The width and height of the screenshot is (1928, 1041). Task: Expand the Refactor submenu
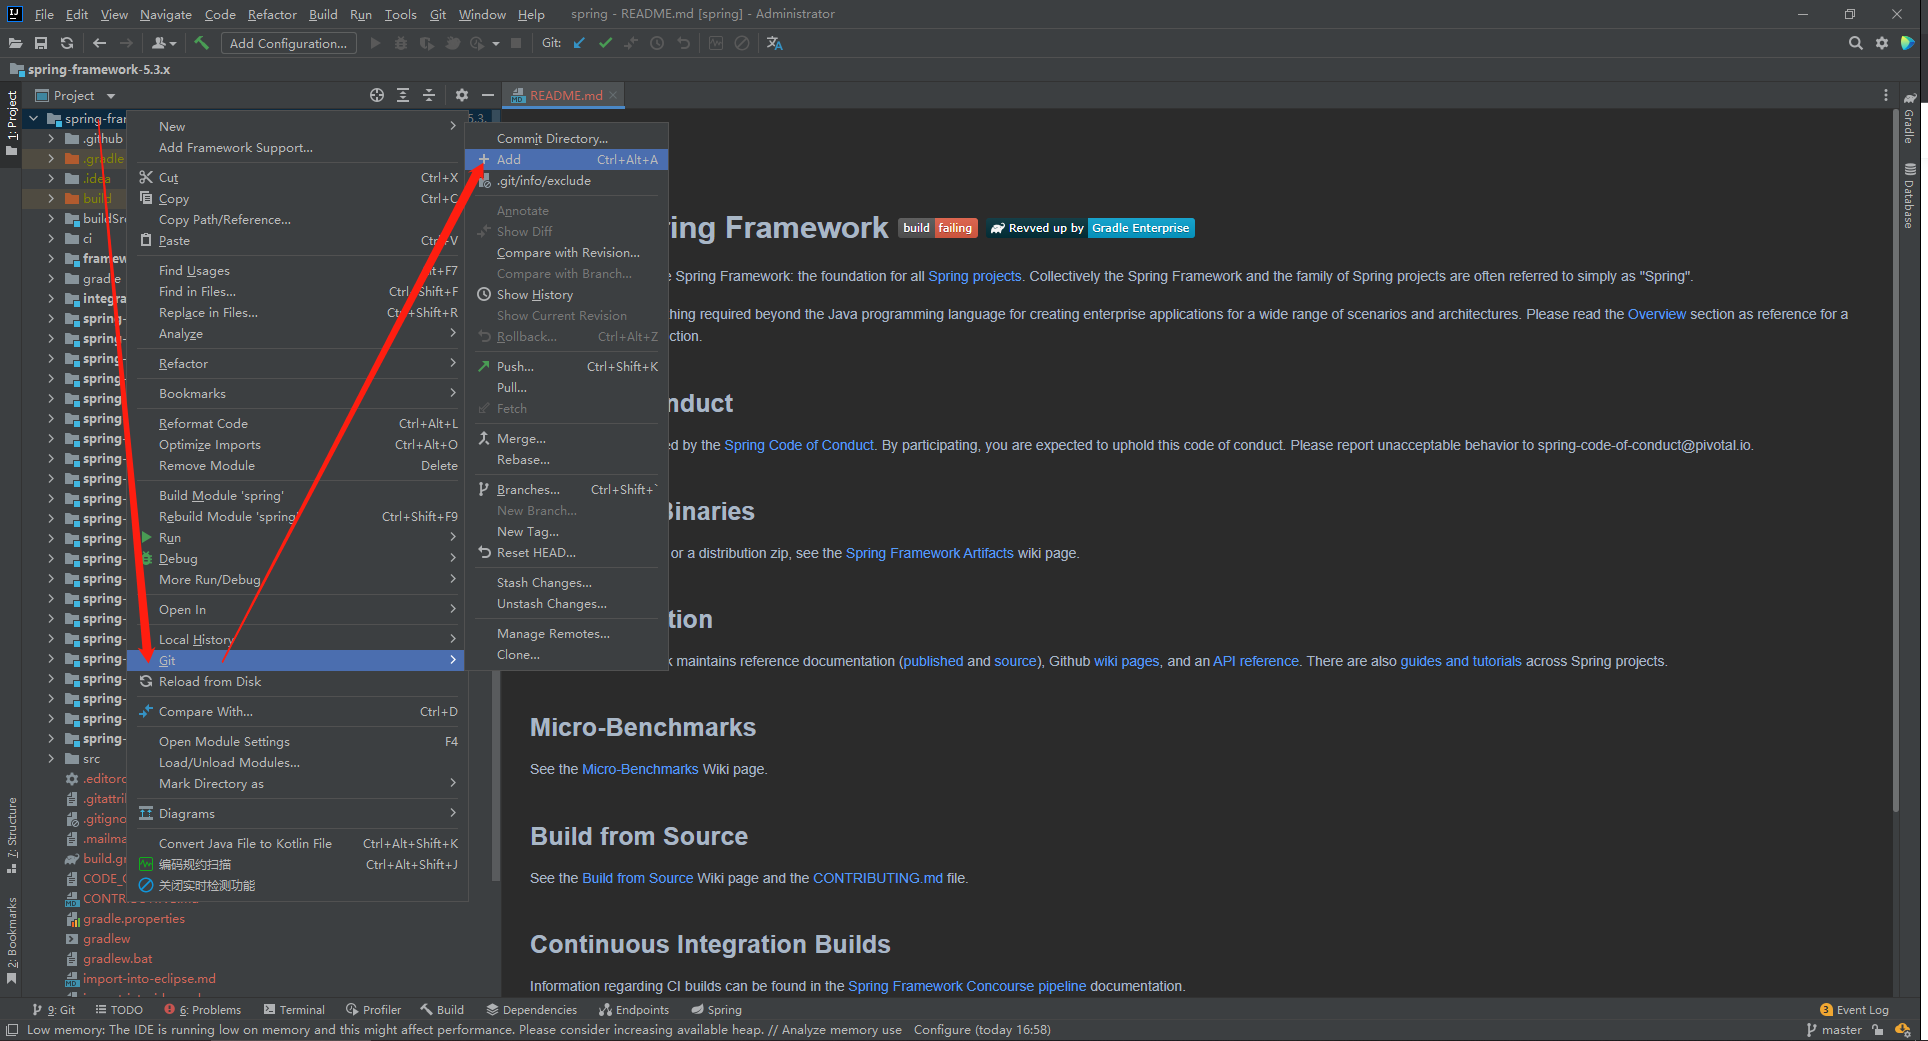click(297, 363)
